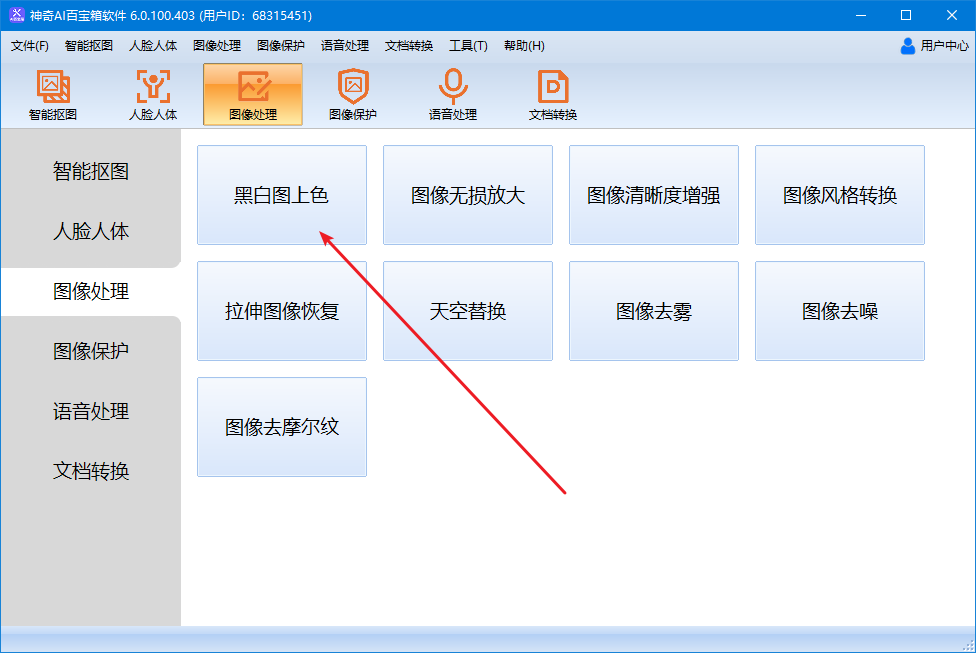The image size is (976, 653).
Task: Switch to 语音处理 sidebar tab
Action: 91,411
